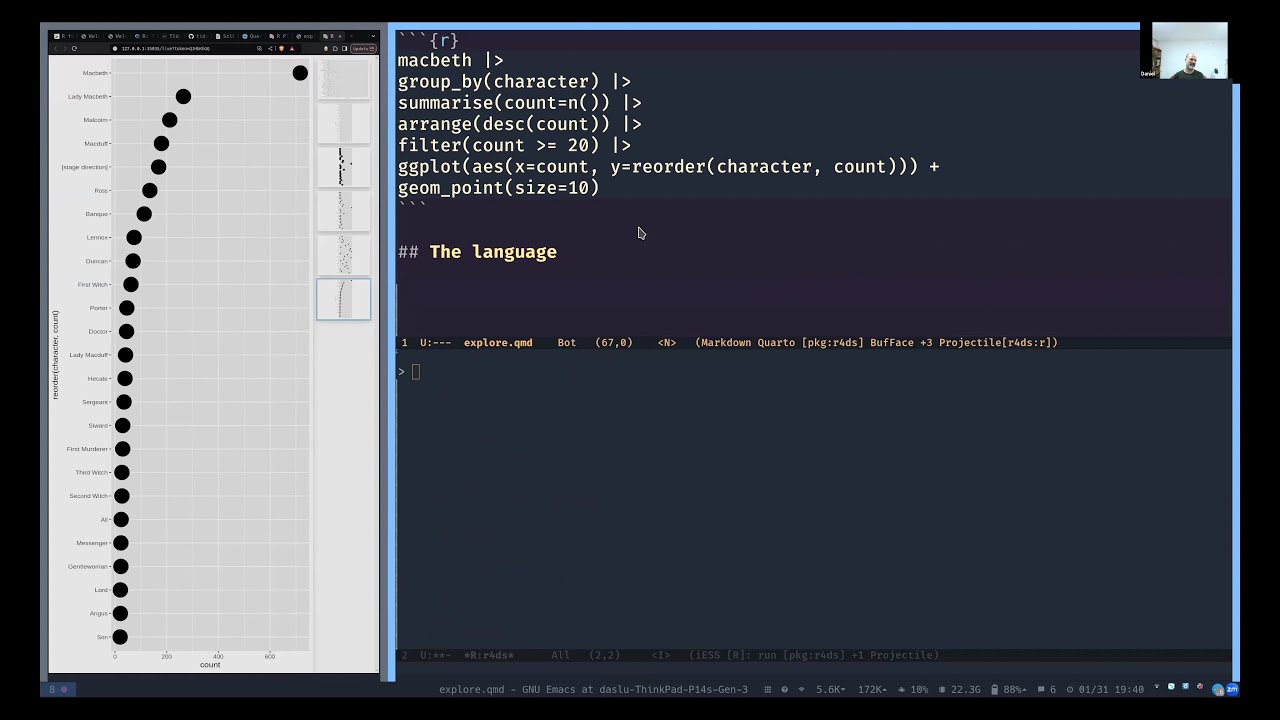
Task: Click the 01/31 19:40 clock
Action: (x=1105, y=689)
